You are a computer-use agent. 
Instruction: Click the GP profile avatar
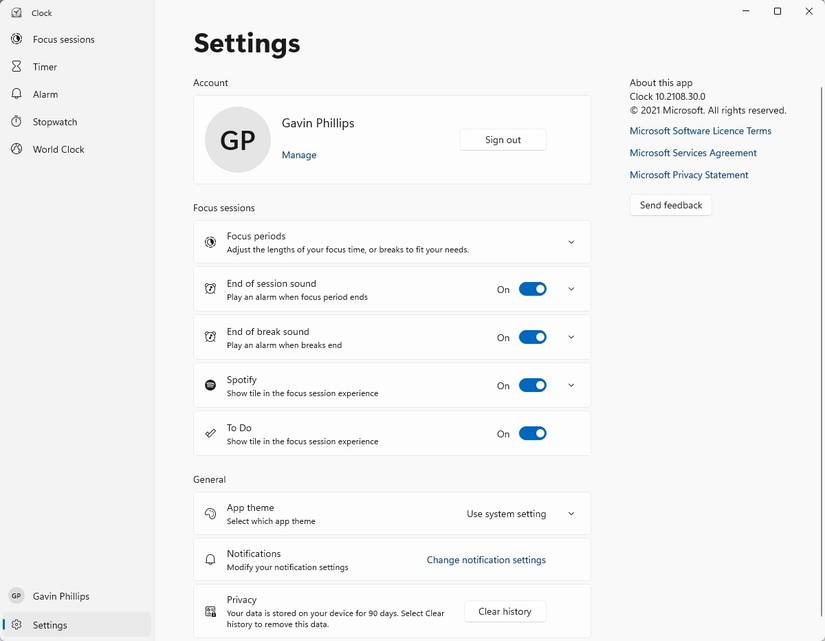tap(238, 140)
